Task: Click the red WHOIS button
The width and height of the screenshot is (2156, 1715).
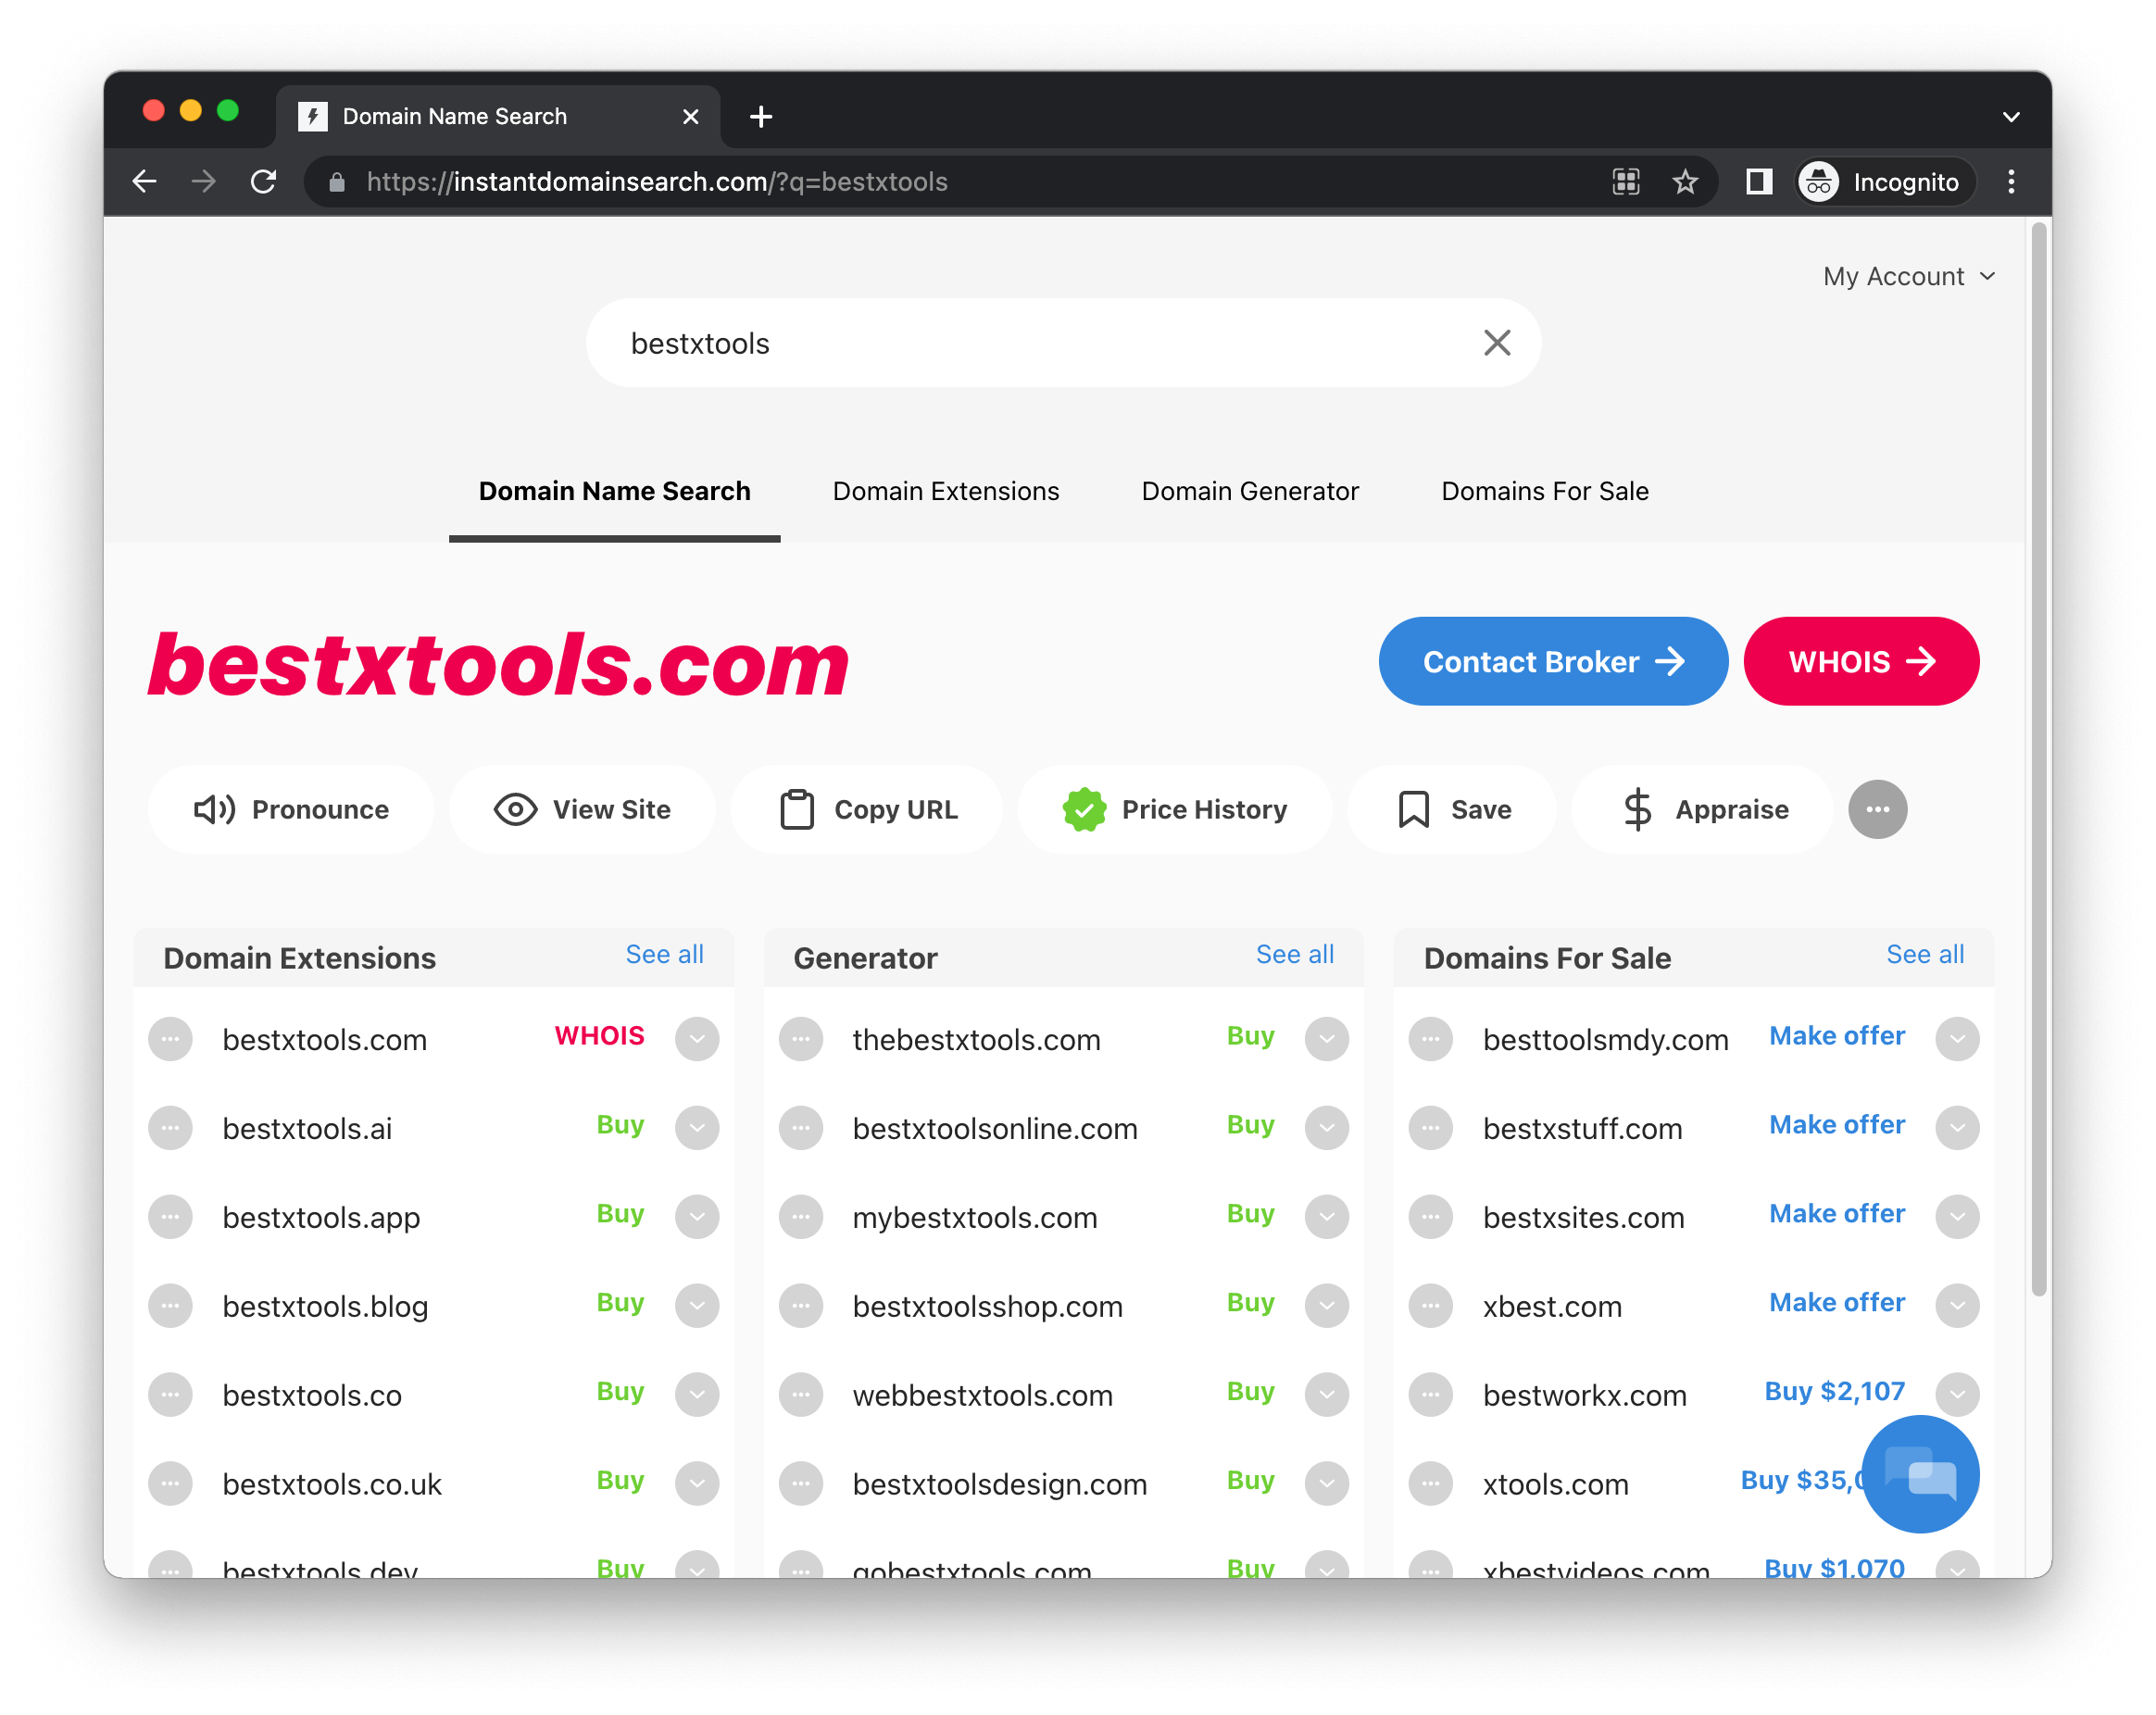Action: 1861,661
